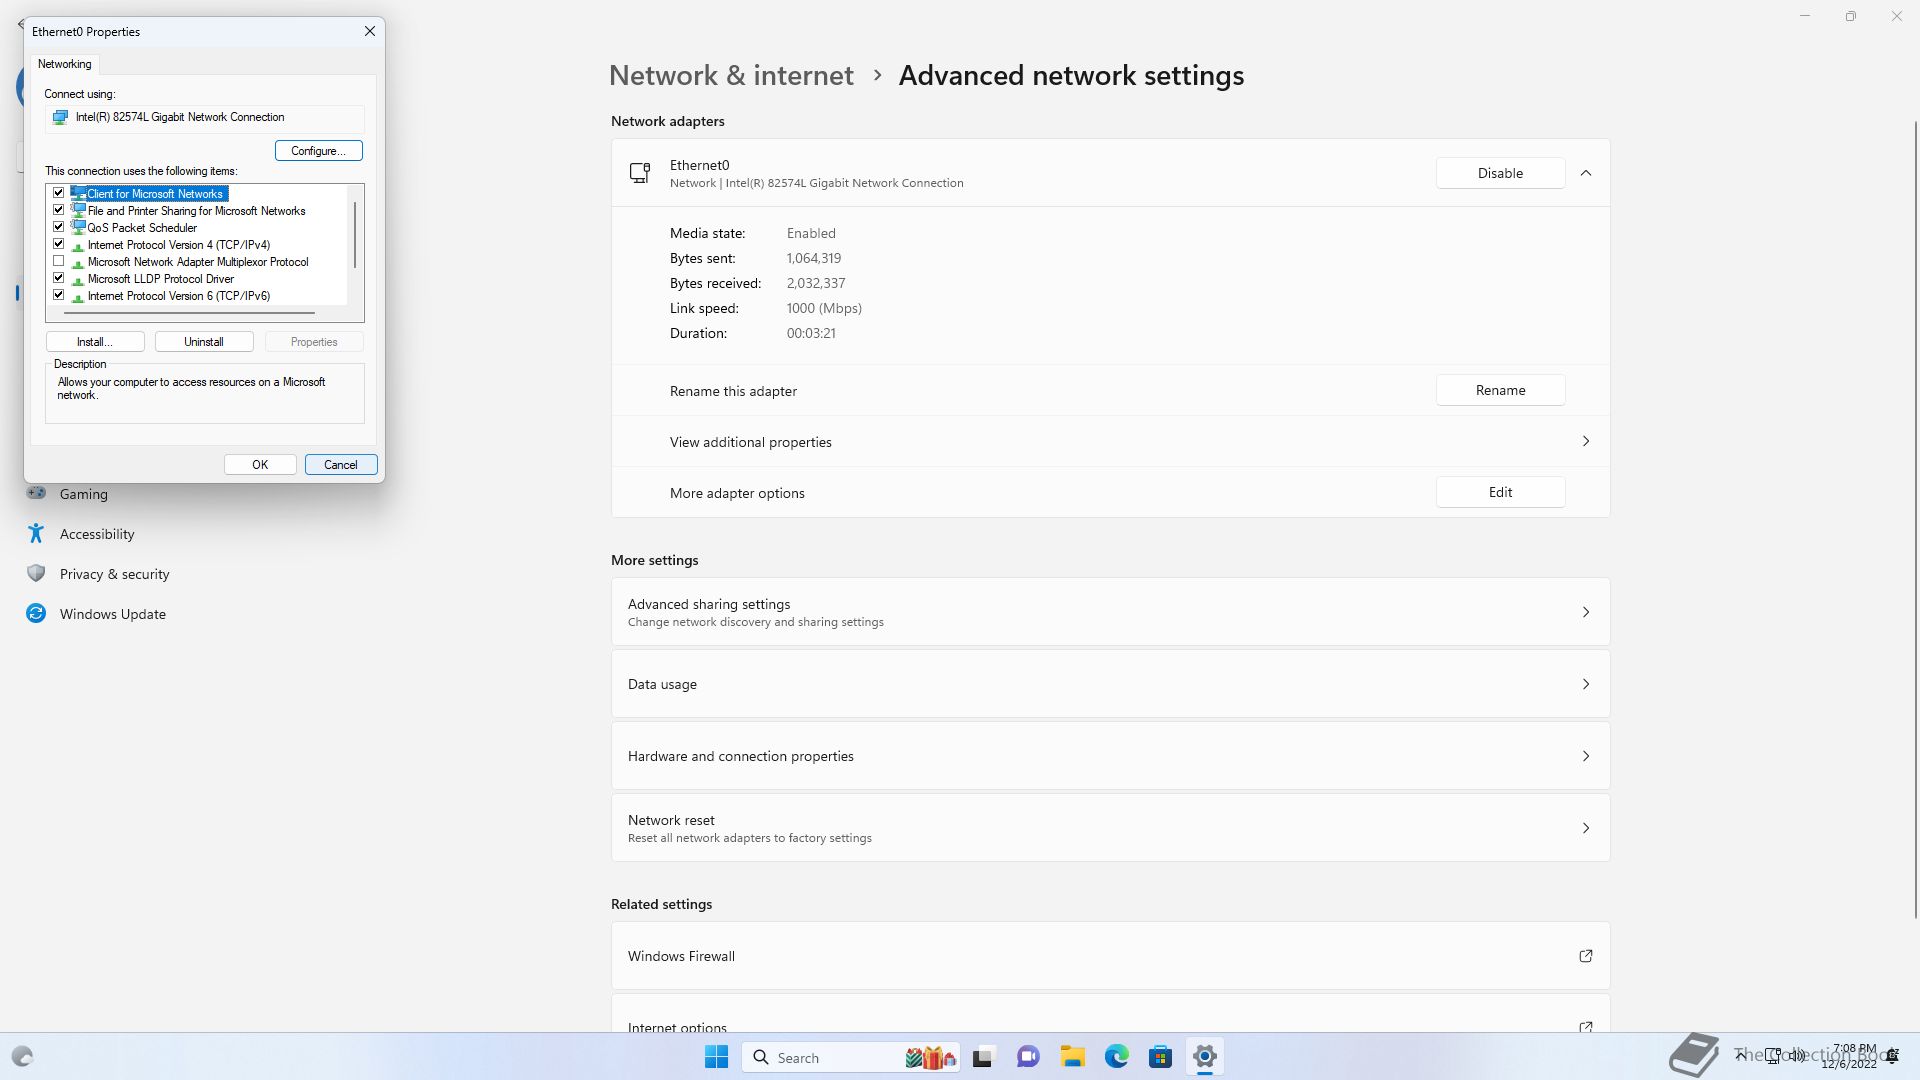
Task: Click the Gaming sidebar icon
Action: point(36,493)
